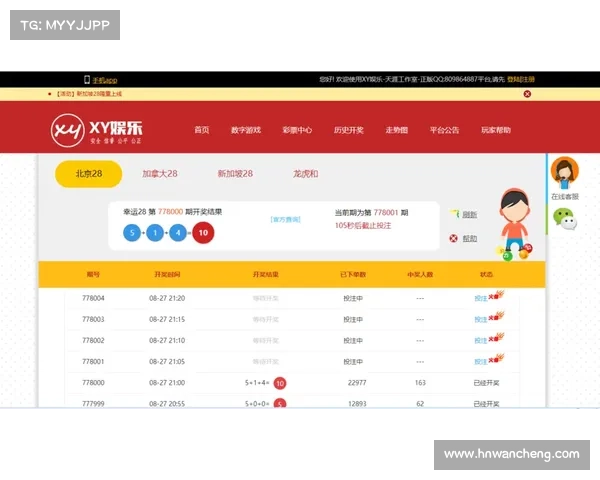Click period number 777999 in table
This screenshot has width=600, height=480.
pos(93,403)
